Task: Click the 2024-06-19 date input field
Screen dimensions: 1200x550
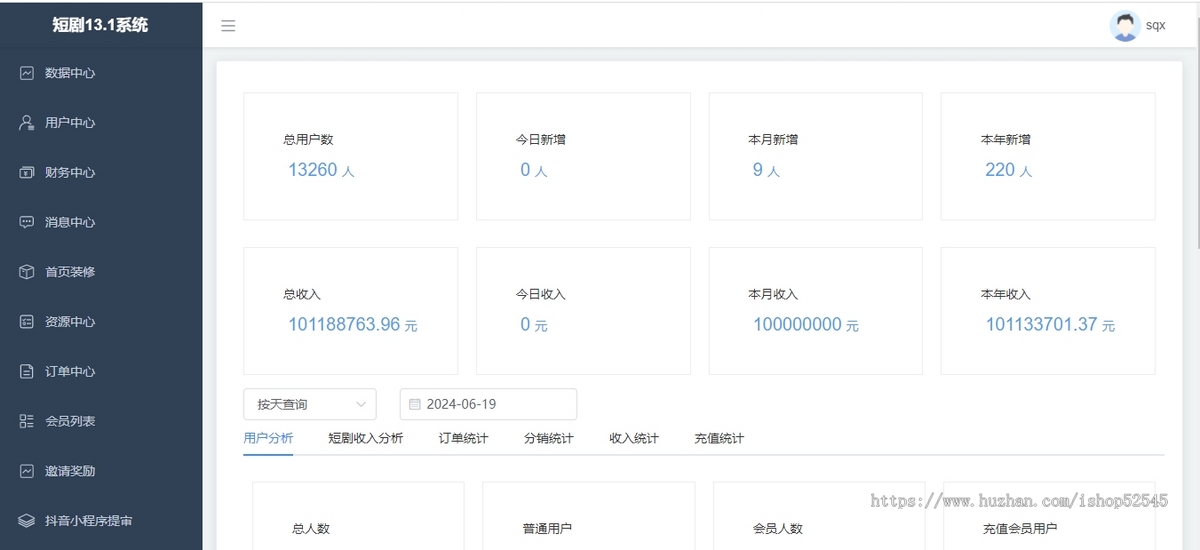Action: coord(488,404)
